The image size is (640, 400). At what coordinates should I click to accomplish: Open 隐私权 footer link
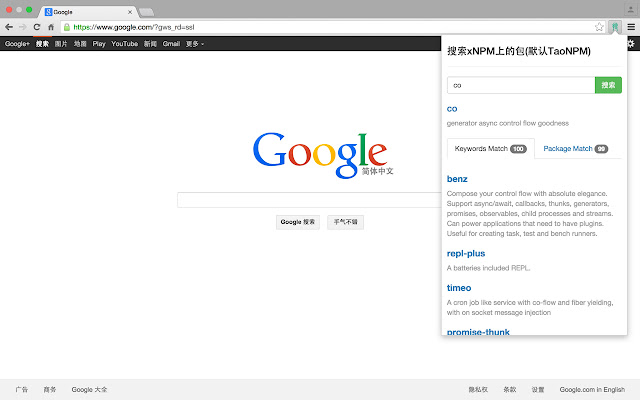click(x=478, y=389)
